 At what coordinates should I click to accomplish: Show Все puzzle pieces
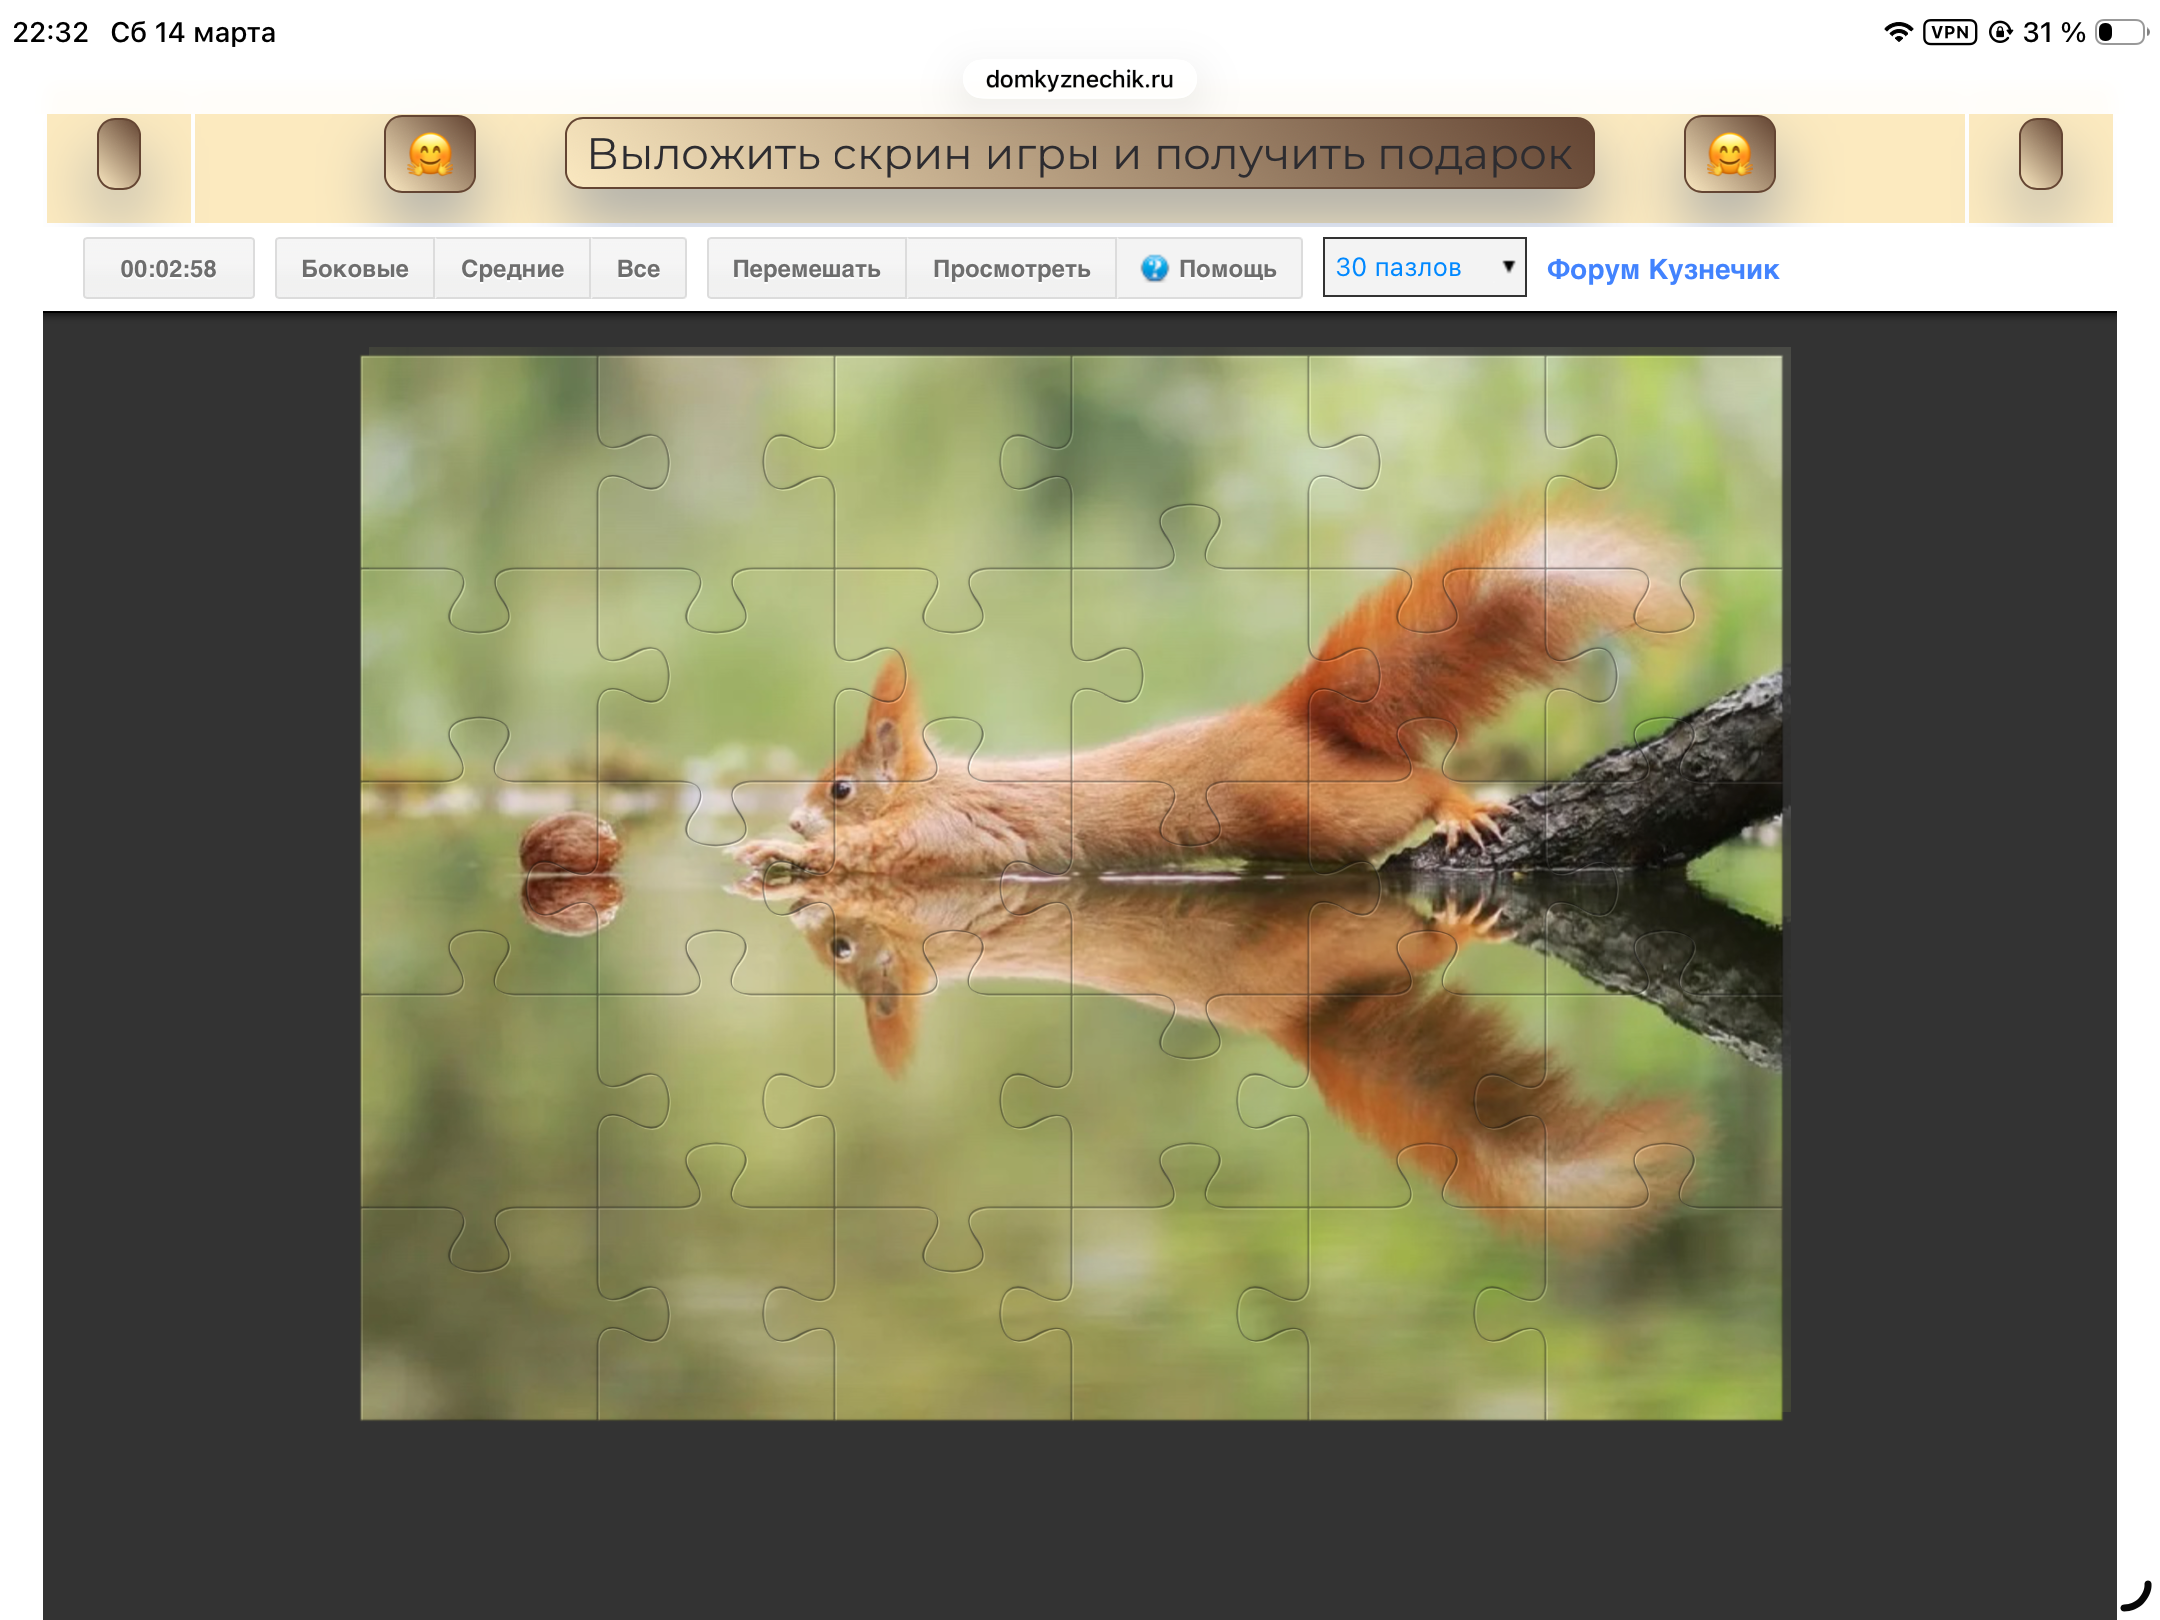[638, 268]
